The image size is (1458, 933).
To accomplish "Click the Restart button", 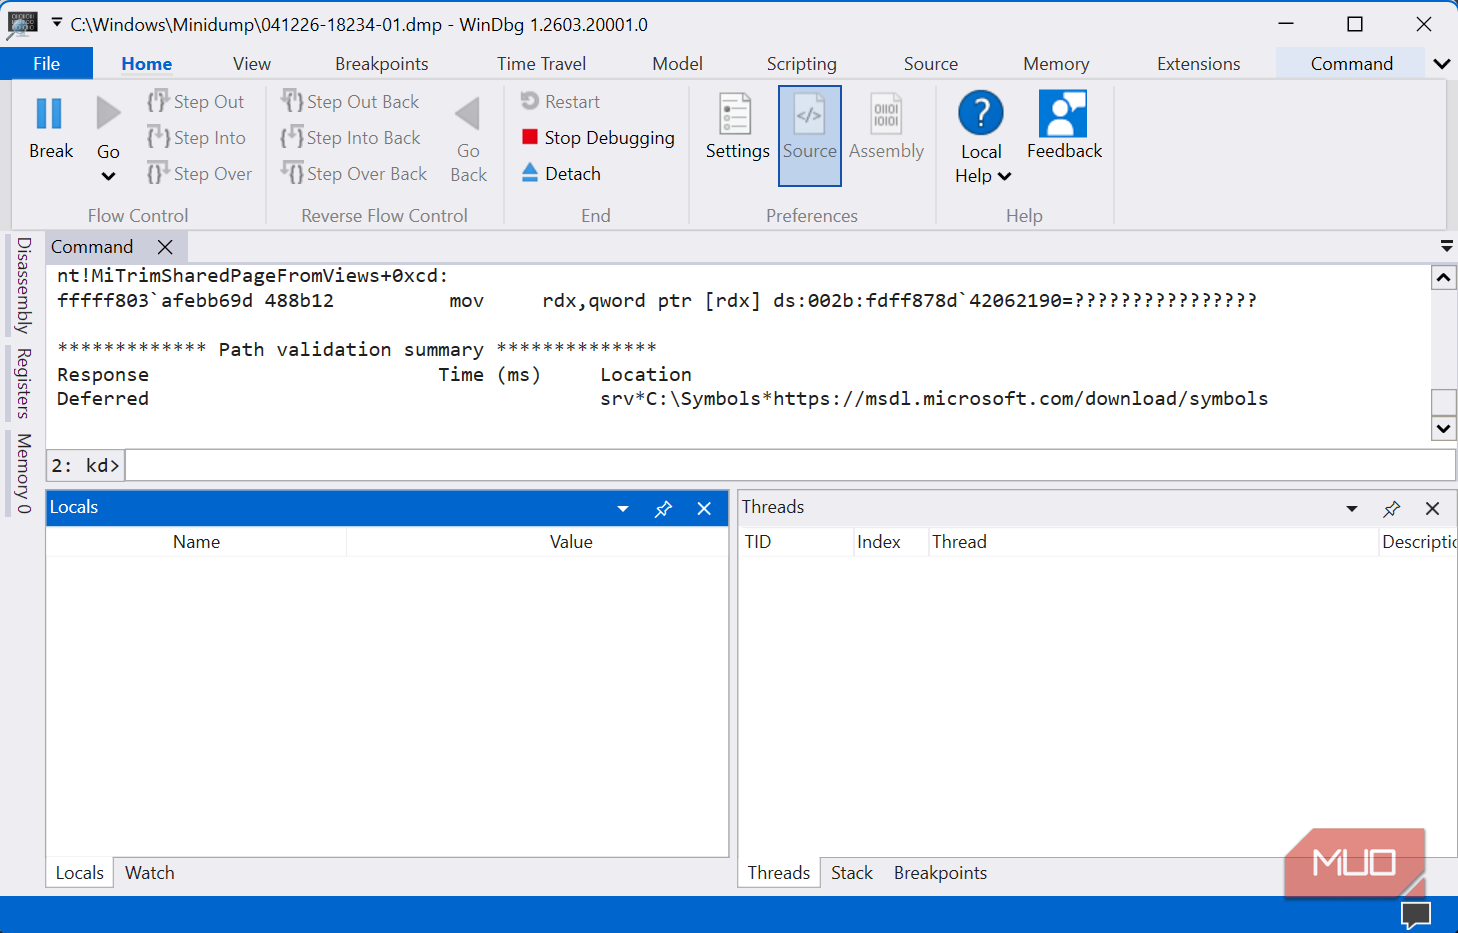I will pos(560,101).
